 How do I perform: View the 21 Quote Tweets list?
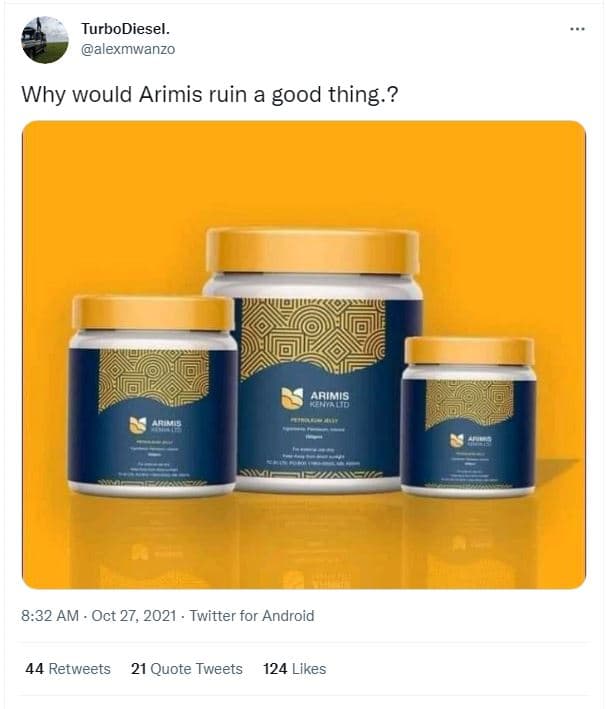tap(187, 669)
